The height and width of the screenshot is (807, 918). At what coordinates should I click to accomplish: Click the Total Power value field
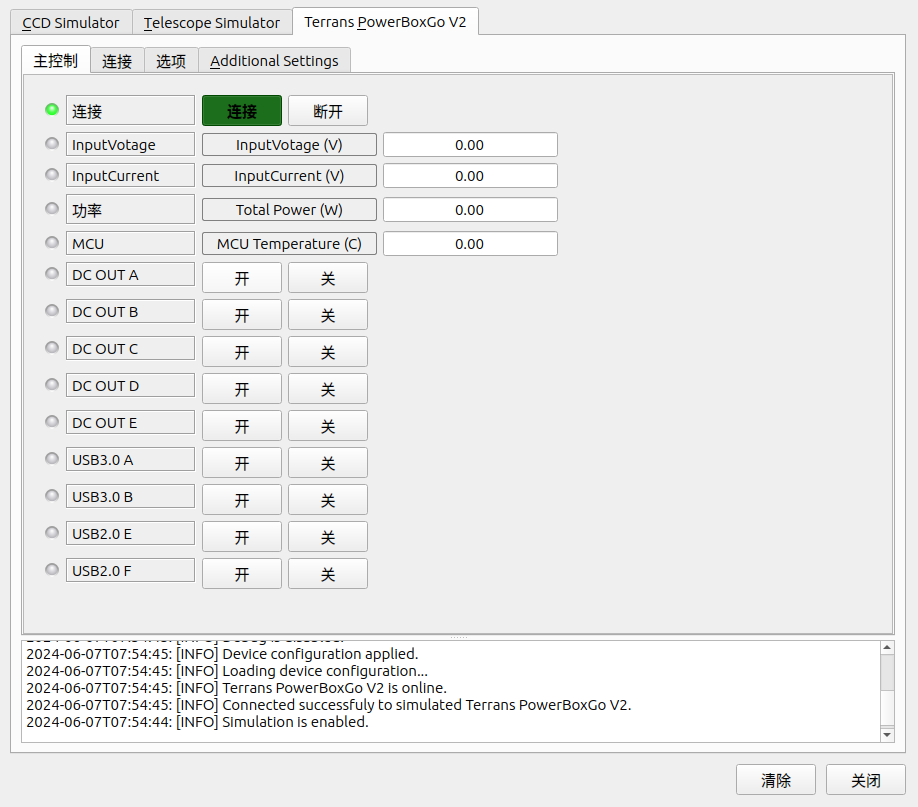pos(470,210)
